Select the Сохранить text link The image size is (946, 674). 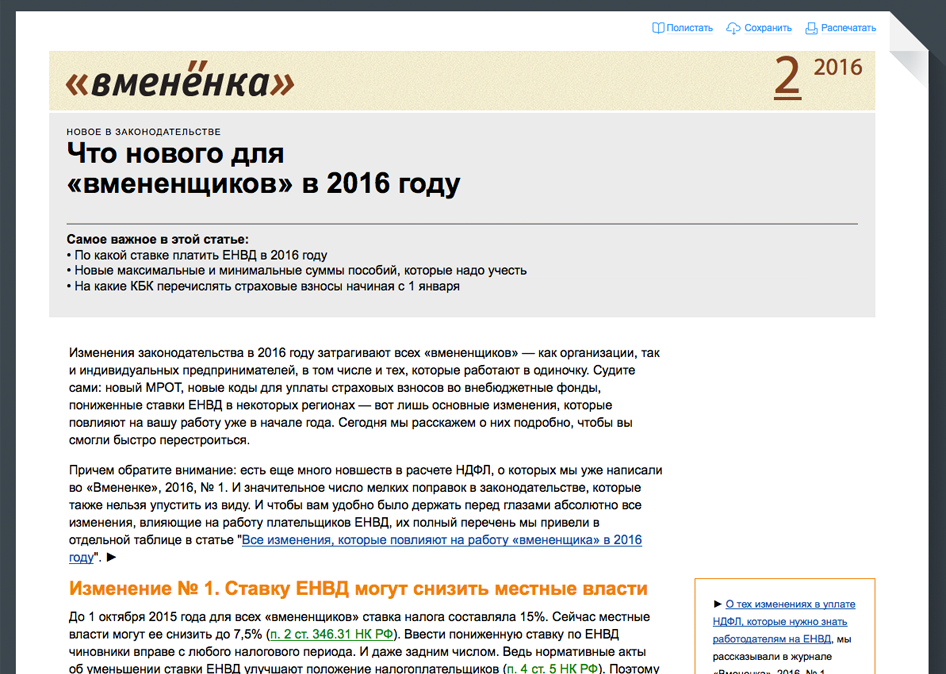tap(768, 28)
